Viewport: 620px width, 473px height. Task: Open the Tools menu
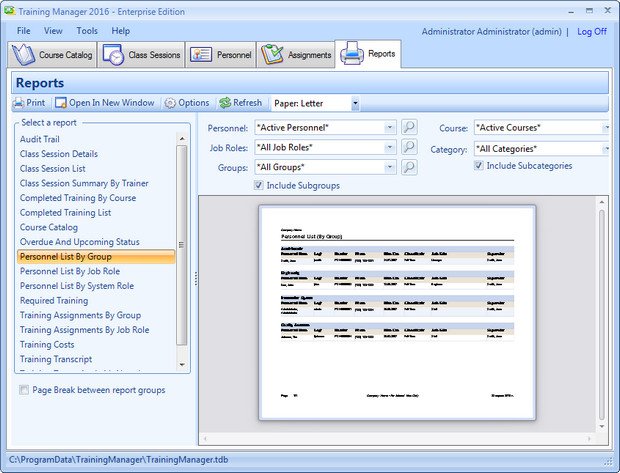[87, 31]
